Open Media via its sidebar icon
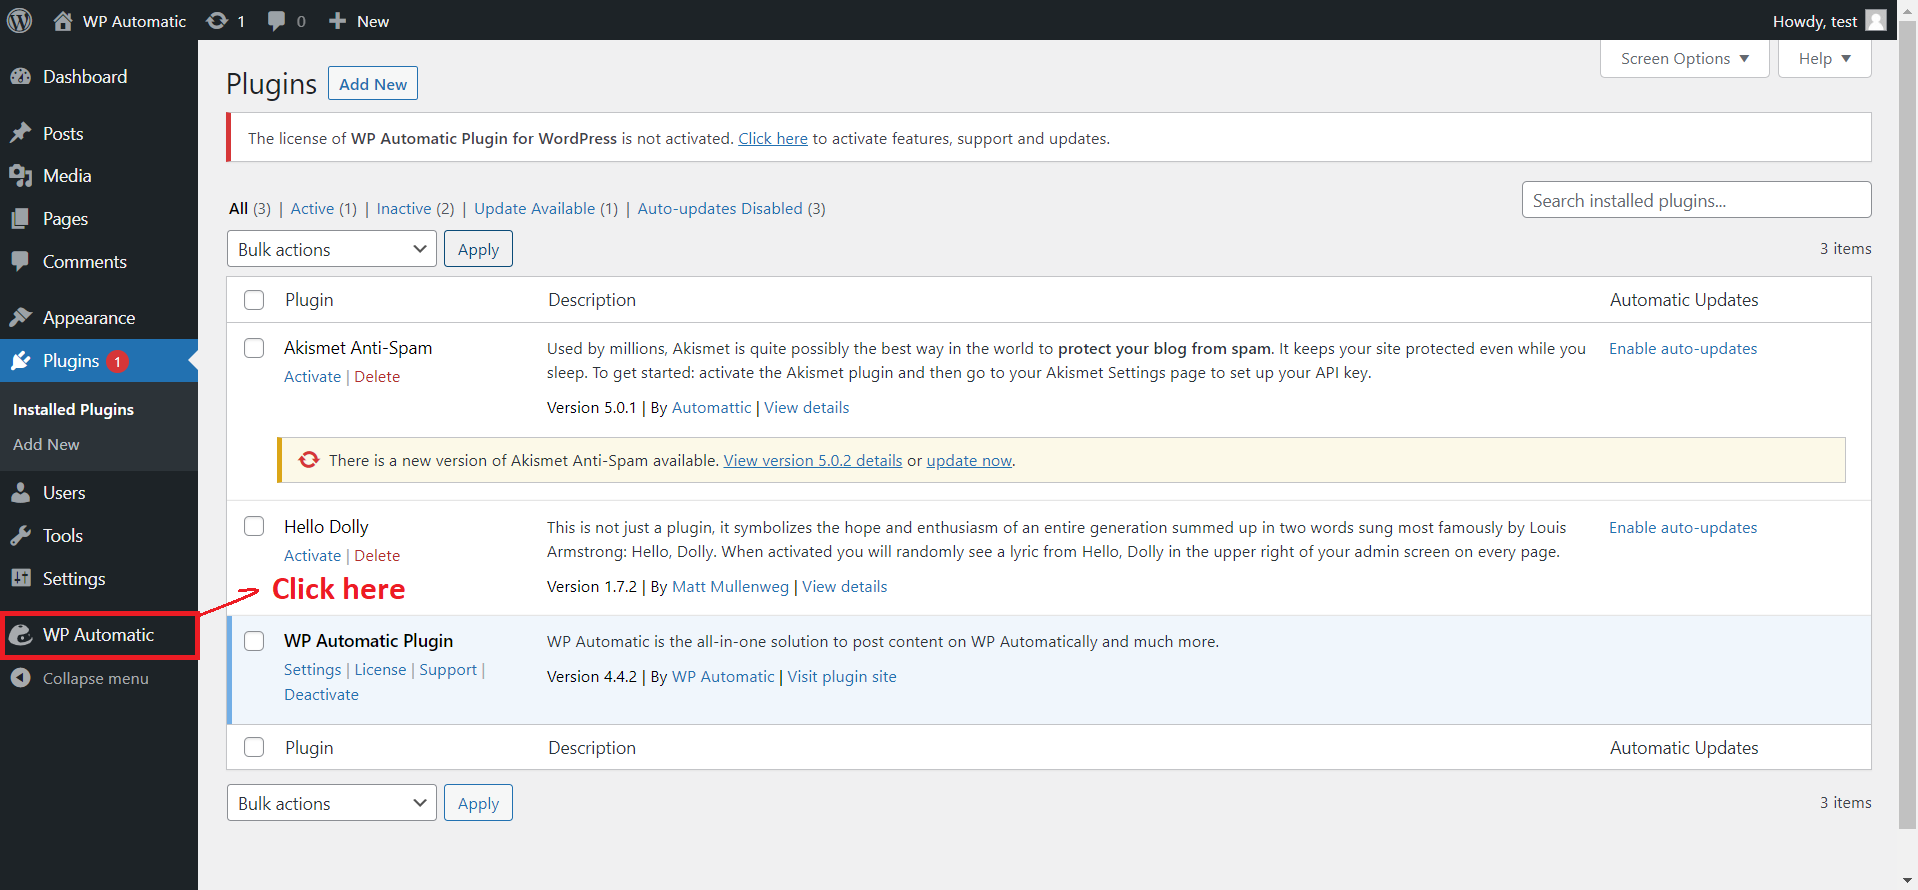 (21, 176)
